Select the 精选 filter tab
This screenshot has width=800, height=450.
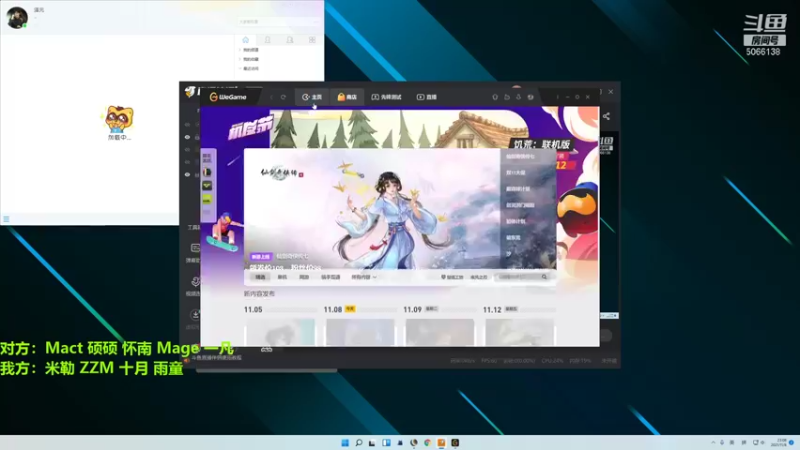260,277
